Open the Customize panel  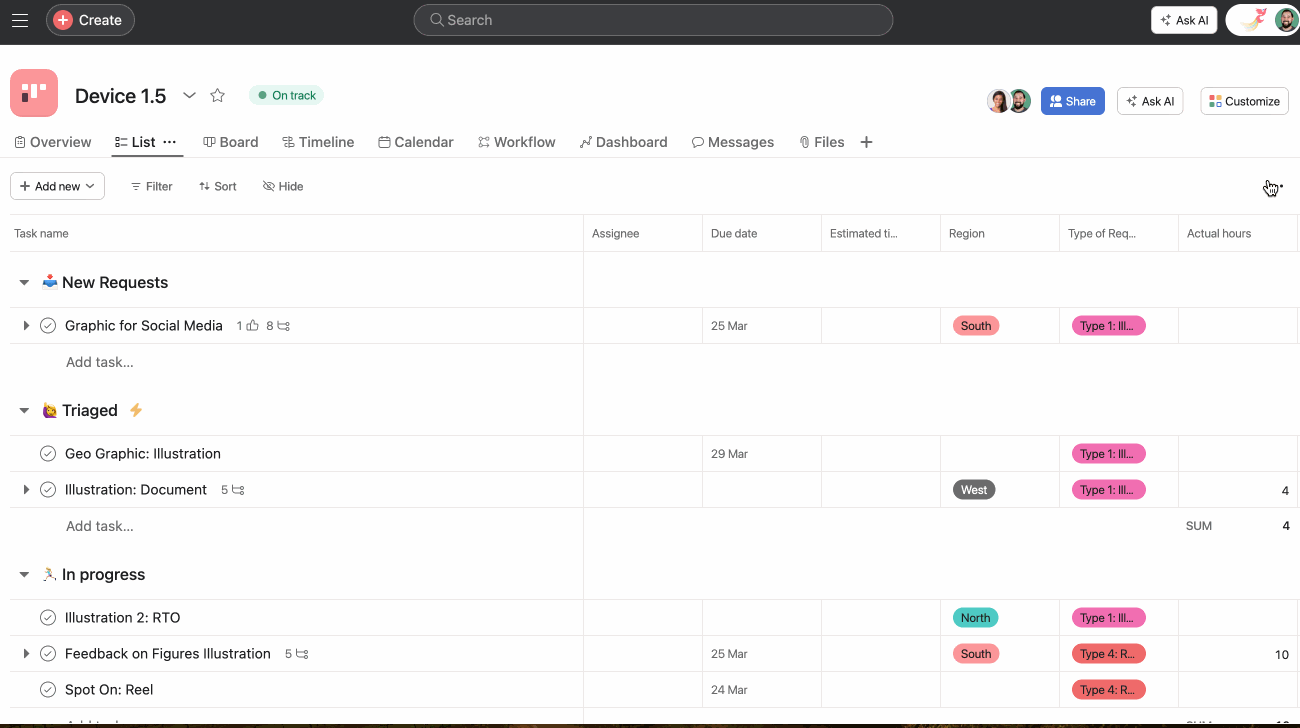pyautogui.click(x=1244, y=100)
